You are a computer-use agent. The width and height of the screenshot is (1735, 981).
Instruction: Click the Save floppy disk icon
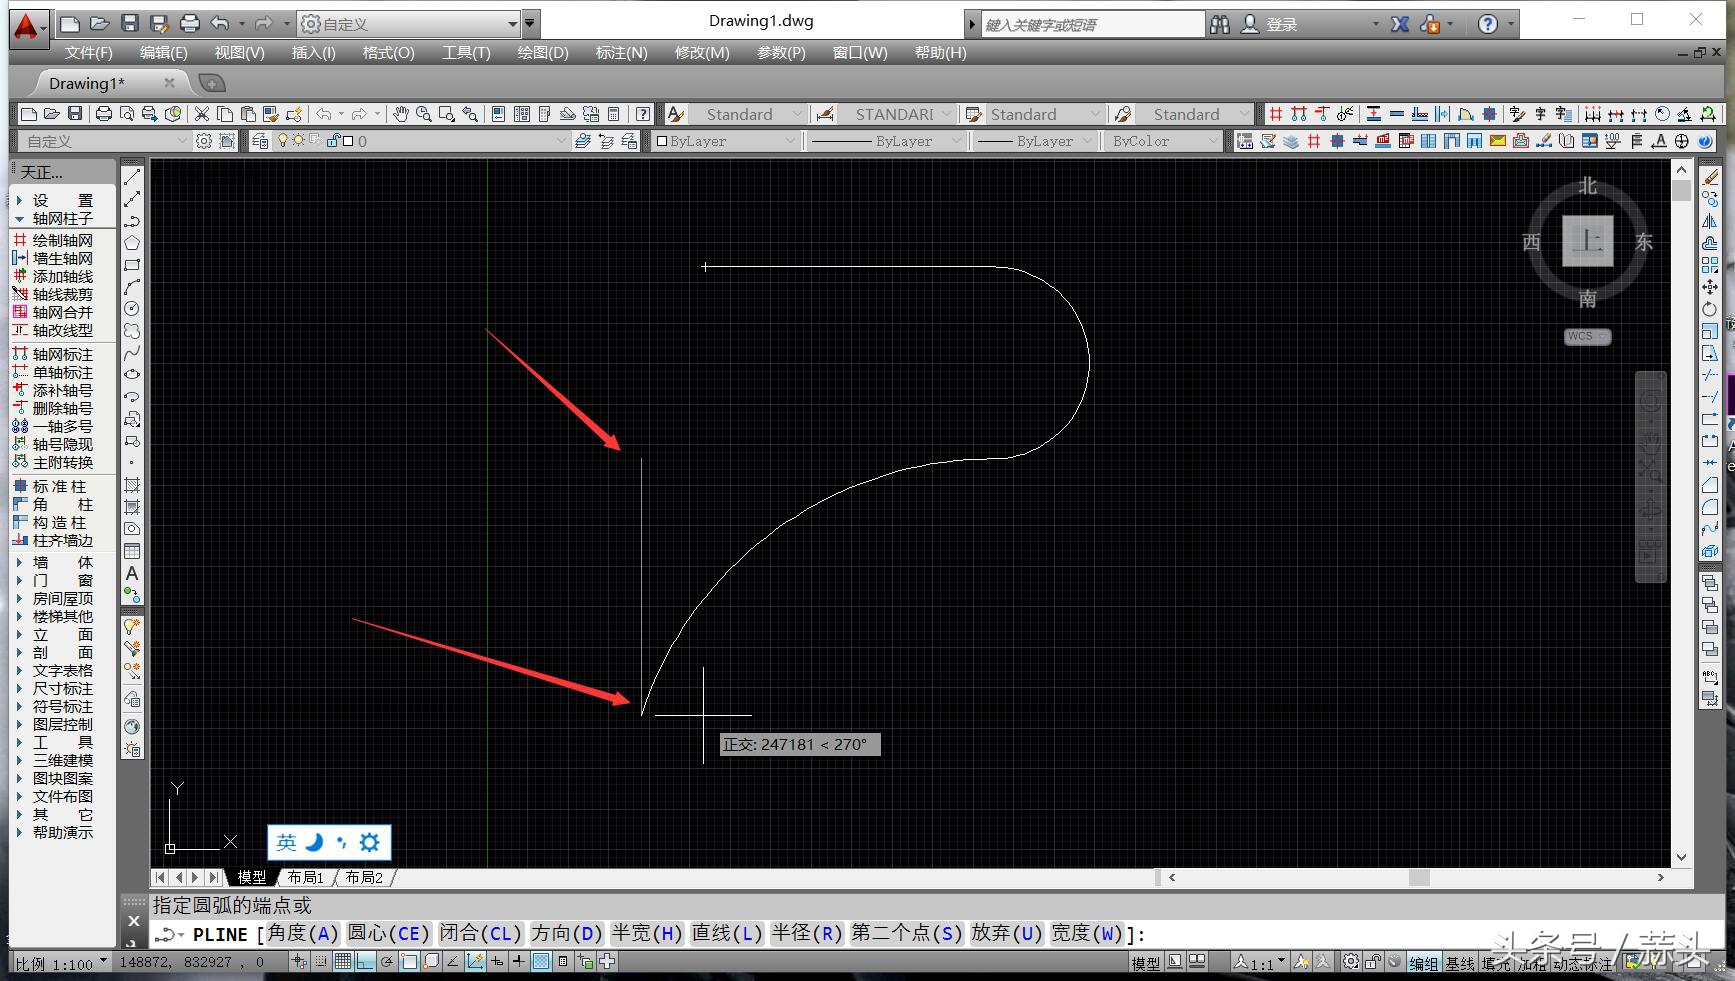(x=75, y=114)
